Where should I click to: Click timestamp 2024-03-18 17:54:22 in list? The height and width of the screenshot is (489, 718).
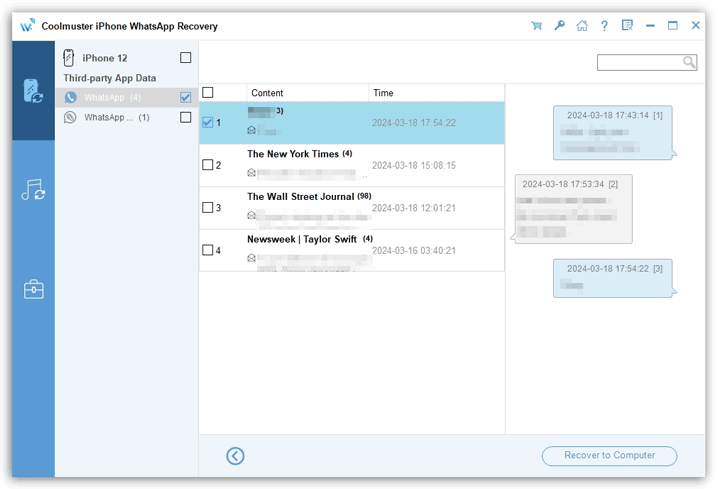[x=413, y=123]
